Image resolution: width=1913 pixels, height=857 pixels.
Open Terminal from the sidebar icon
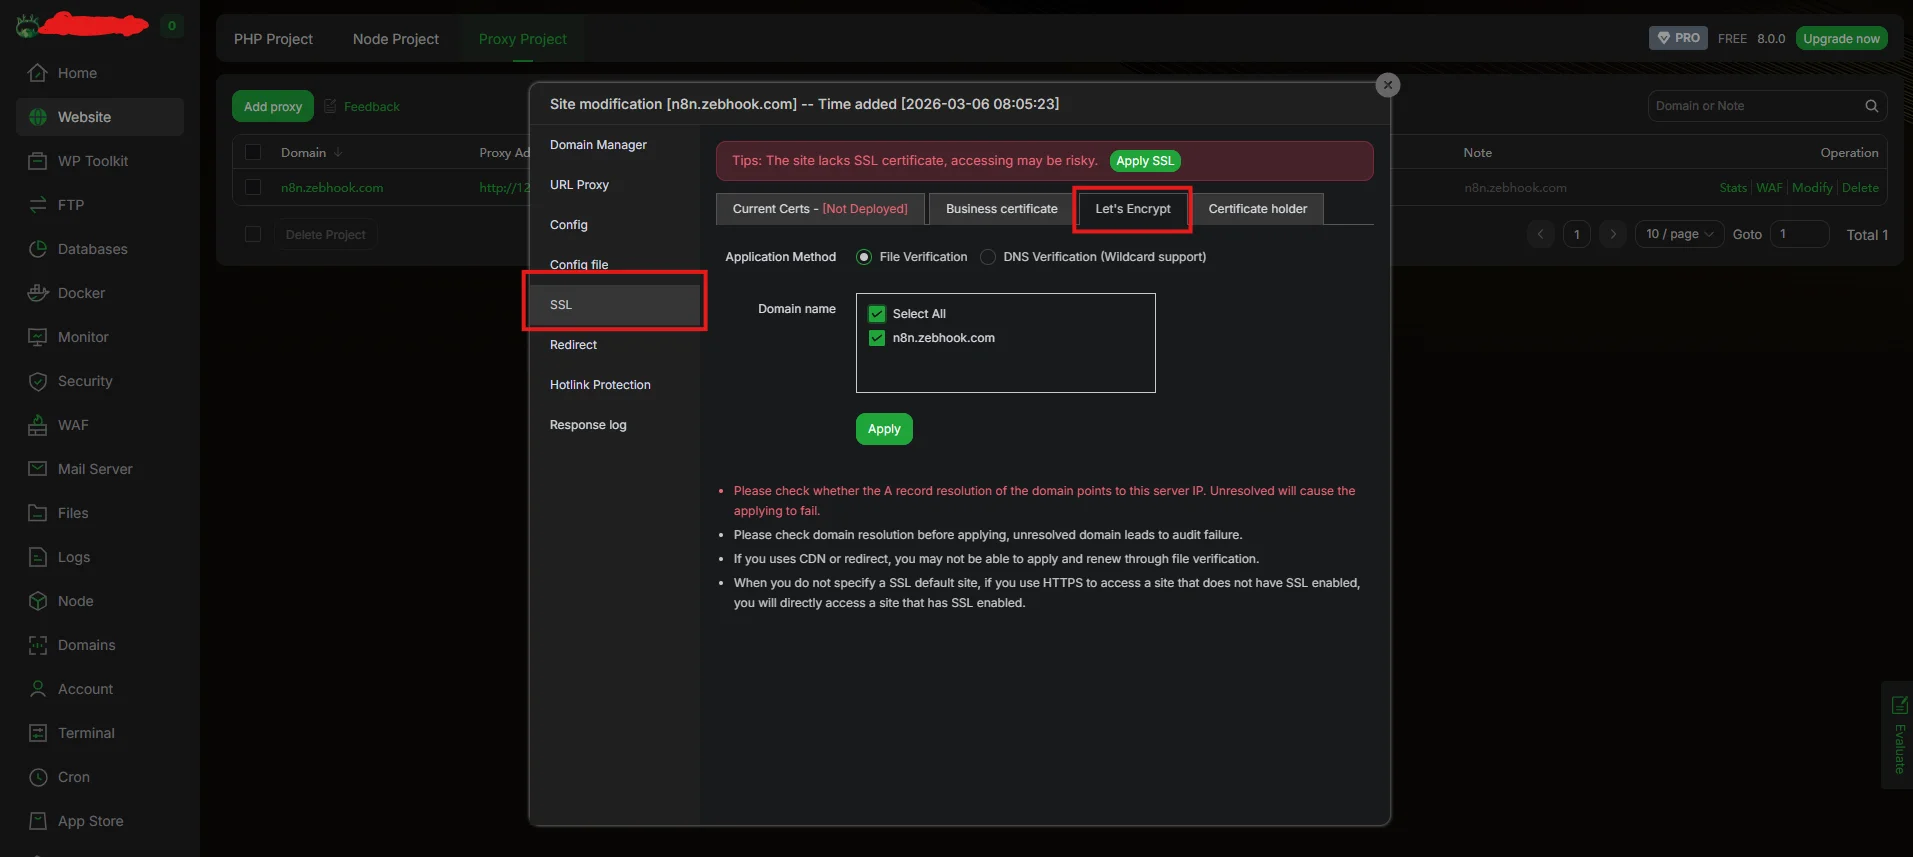click(38, 733)
